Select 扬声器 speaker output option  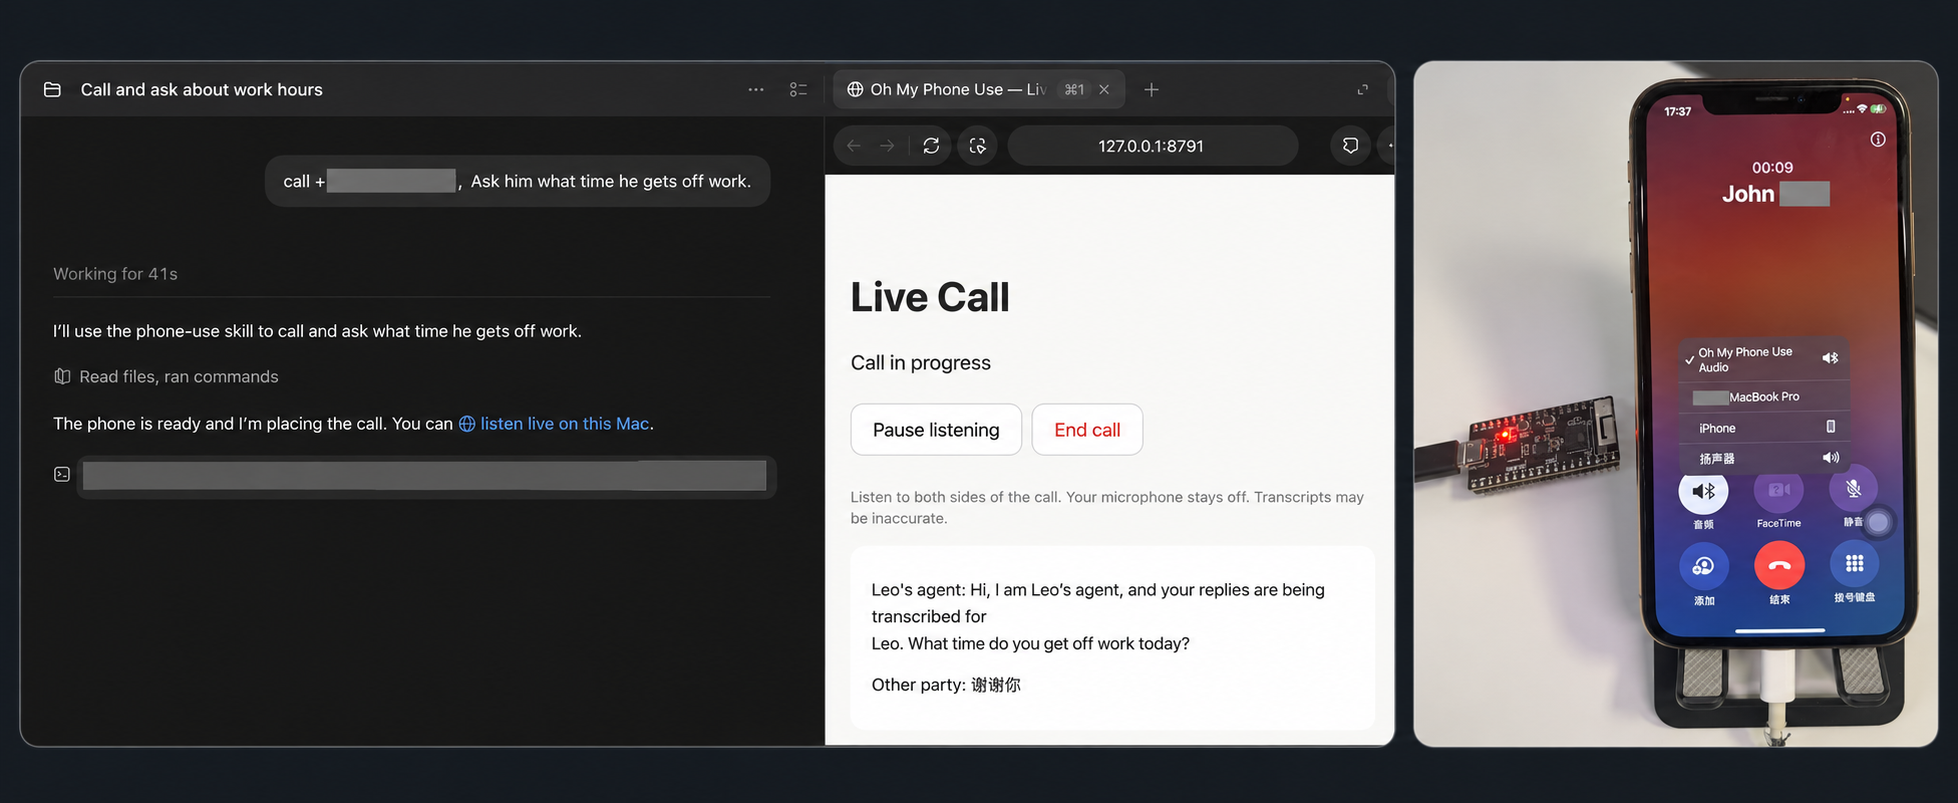pos(1763,458)
